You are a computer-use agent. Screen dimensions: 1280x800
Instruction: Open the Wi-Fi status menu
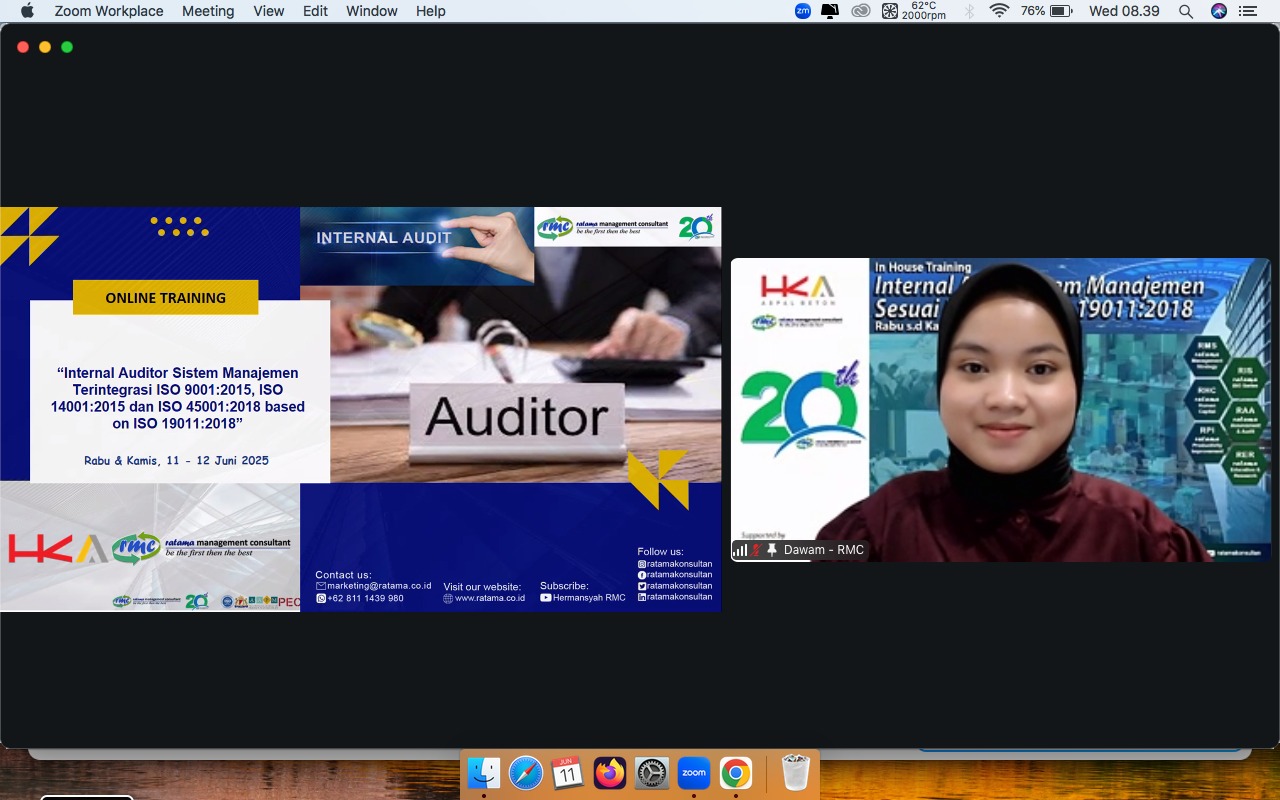tap(999, 11)
